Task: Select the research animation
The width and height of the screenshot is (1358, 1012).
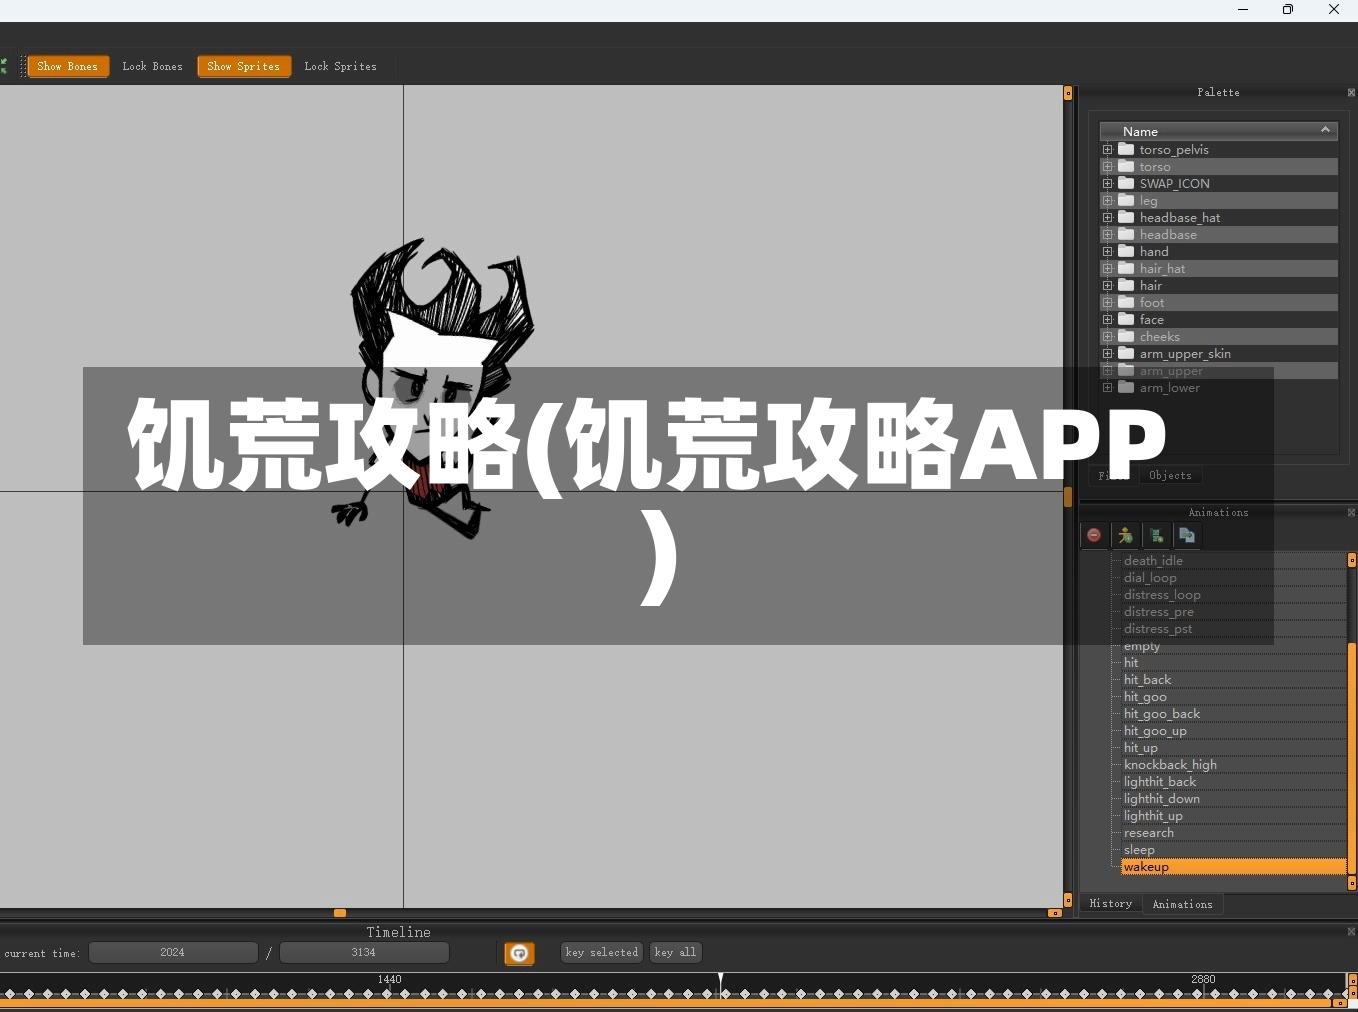Action: click(1233, 833)
